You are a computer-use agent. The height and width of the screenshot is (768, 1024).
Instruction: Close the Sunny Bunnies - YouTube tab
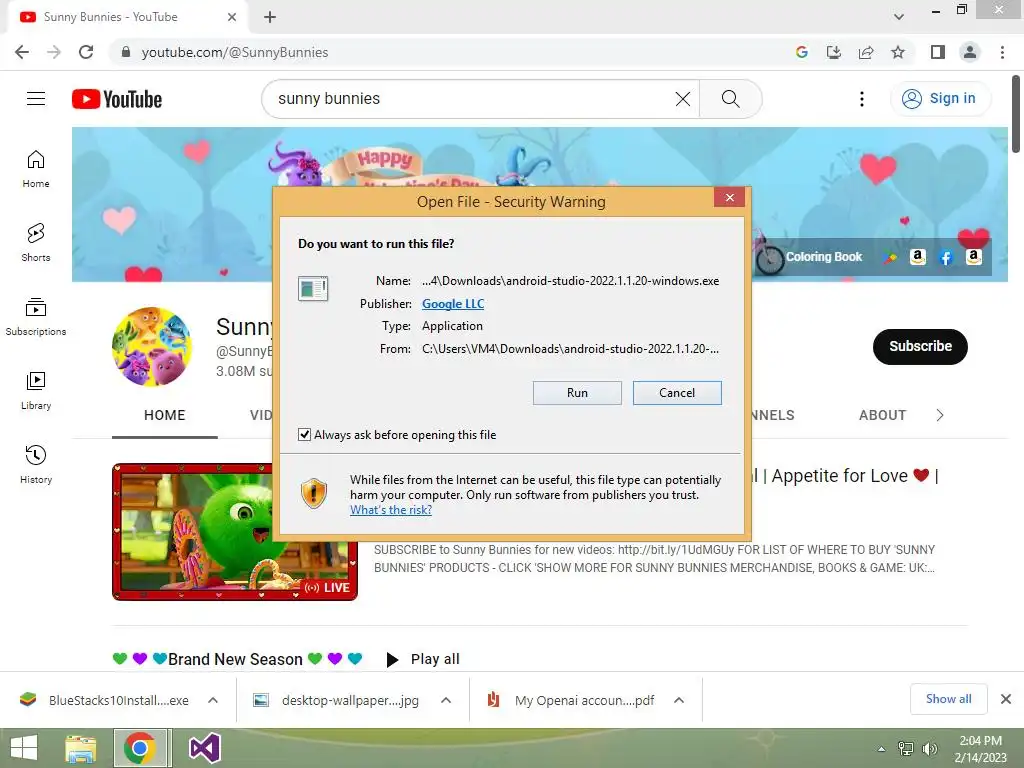[x=232, y=17]
